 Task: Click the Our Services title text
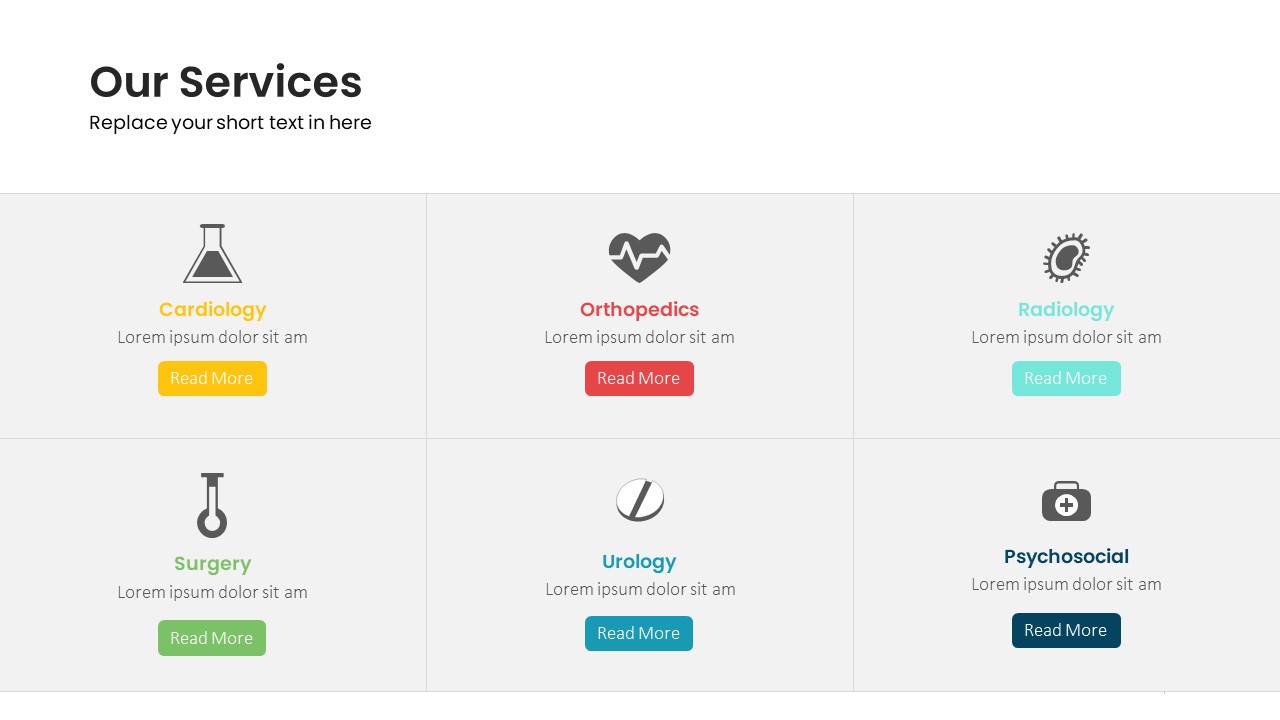click(x=226, y=82)
